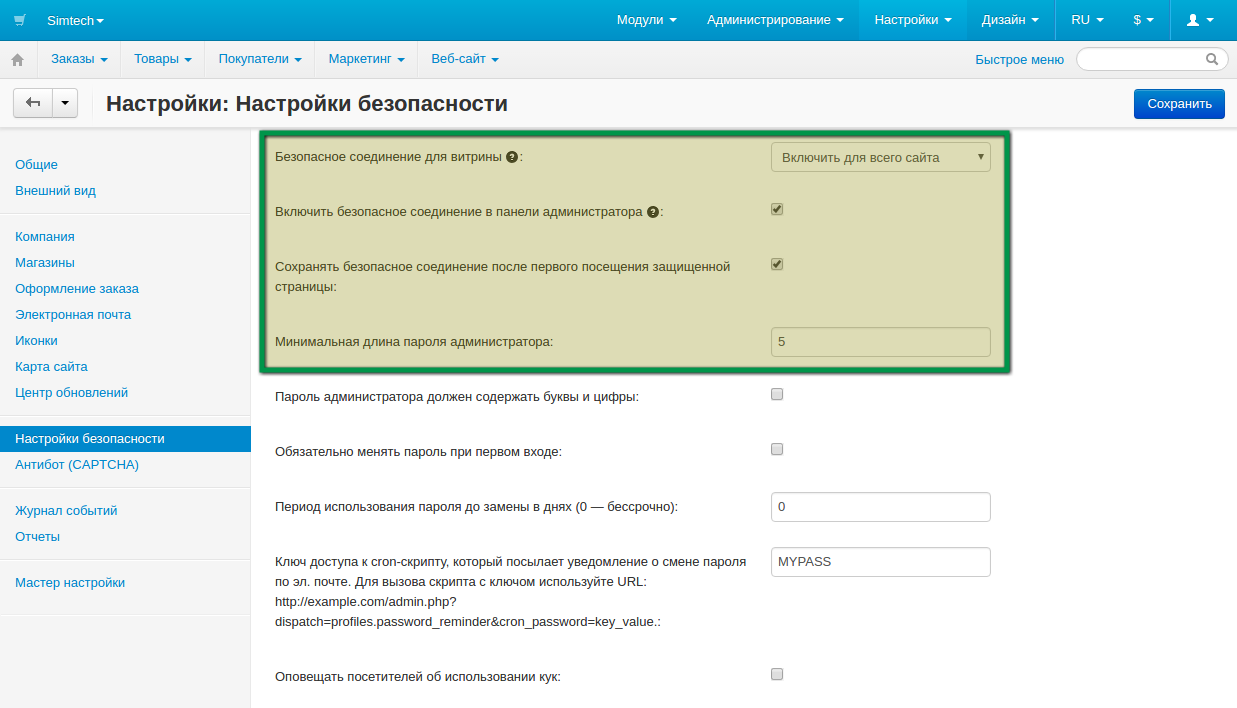Select Настройки безопасности in sidebar
Image resolution: width=1237 pixels, height=708 pixels.
pos(125,438)
